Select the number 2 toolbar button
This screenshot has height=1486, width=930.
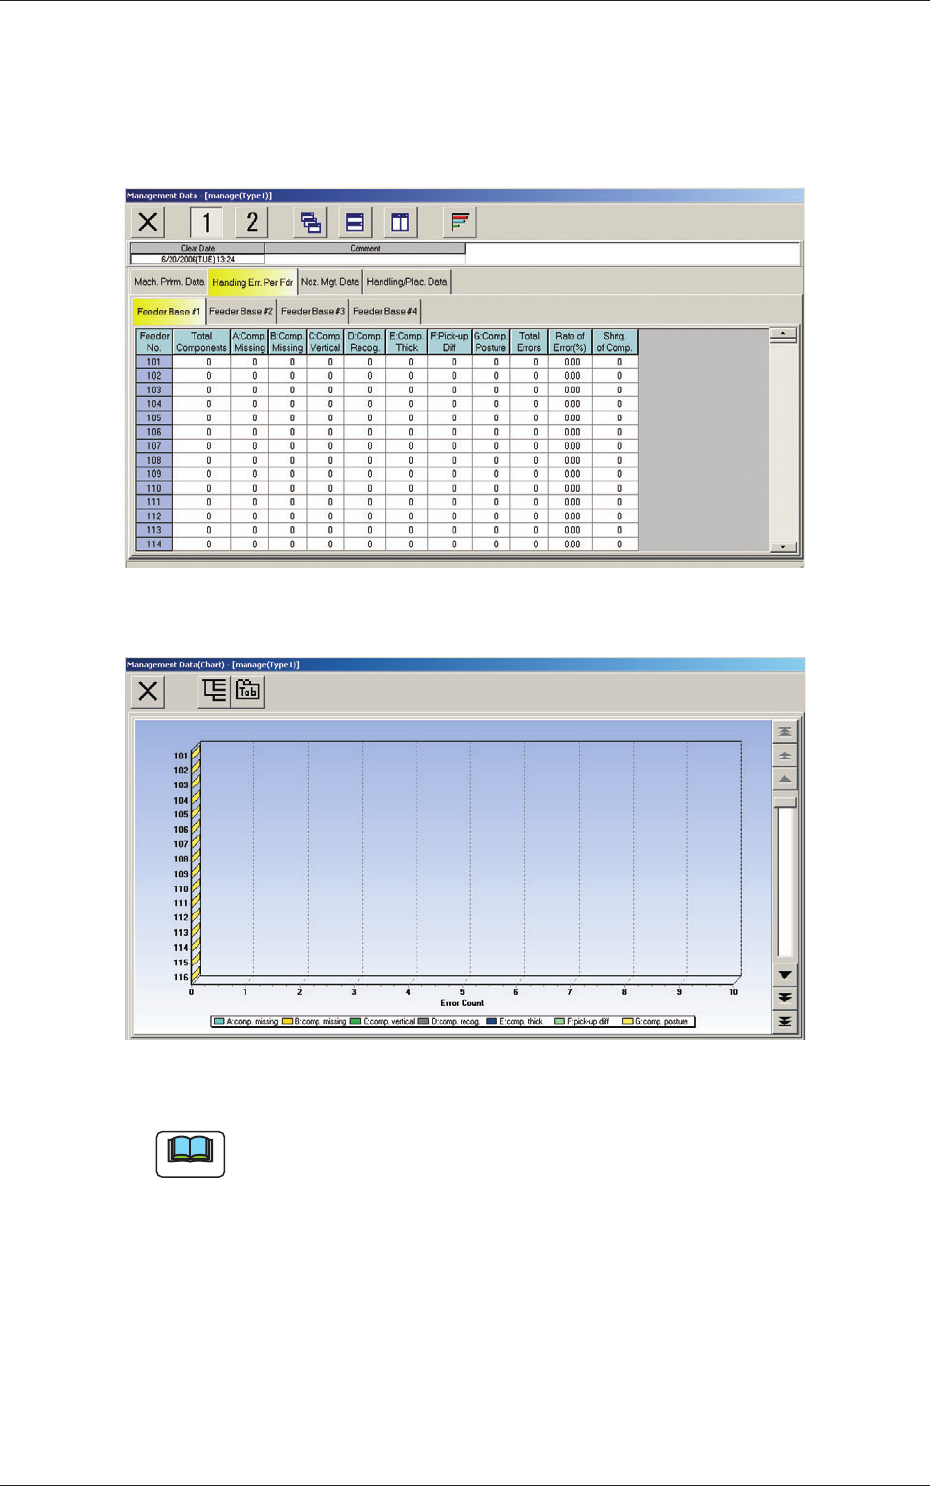252,222
